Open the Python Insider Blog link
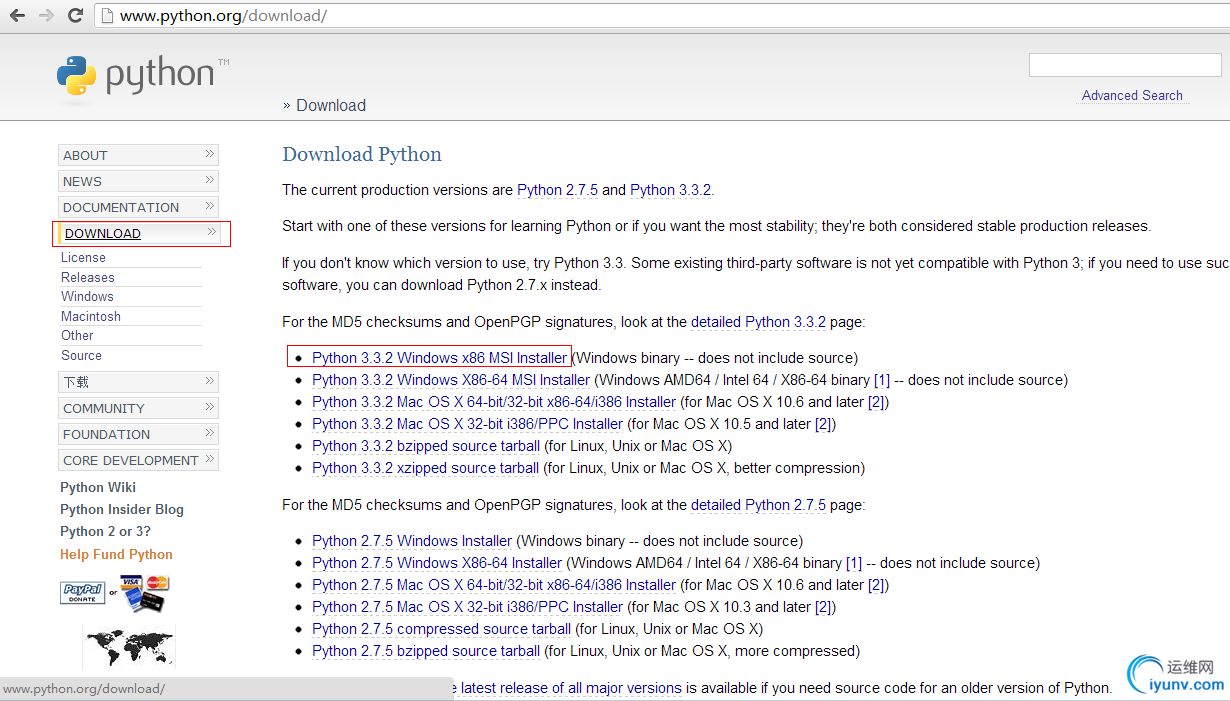 [122, 509]
